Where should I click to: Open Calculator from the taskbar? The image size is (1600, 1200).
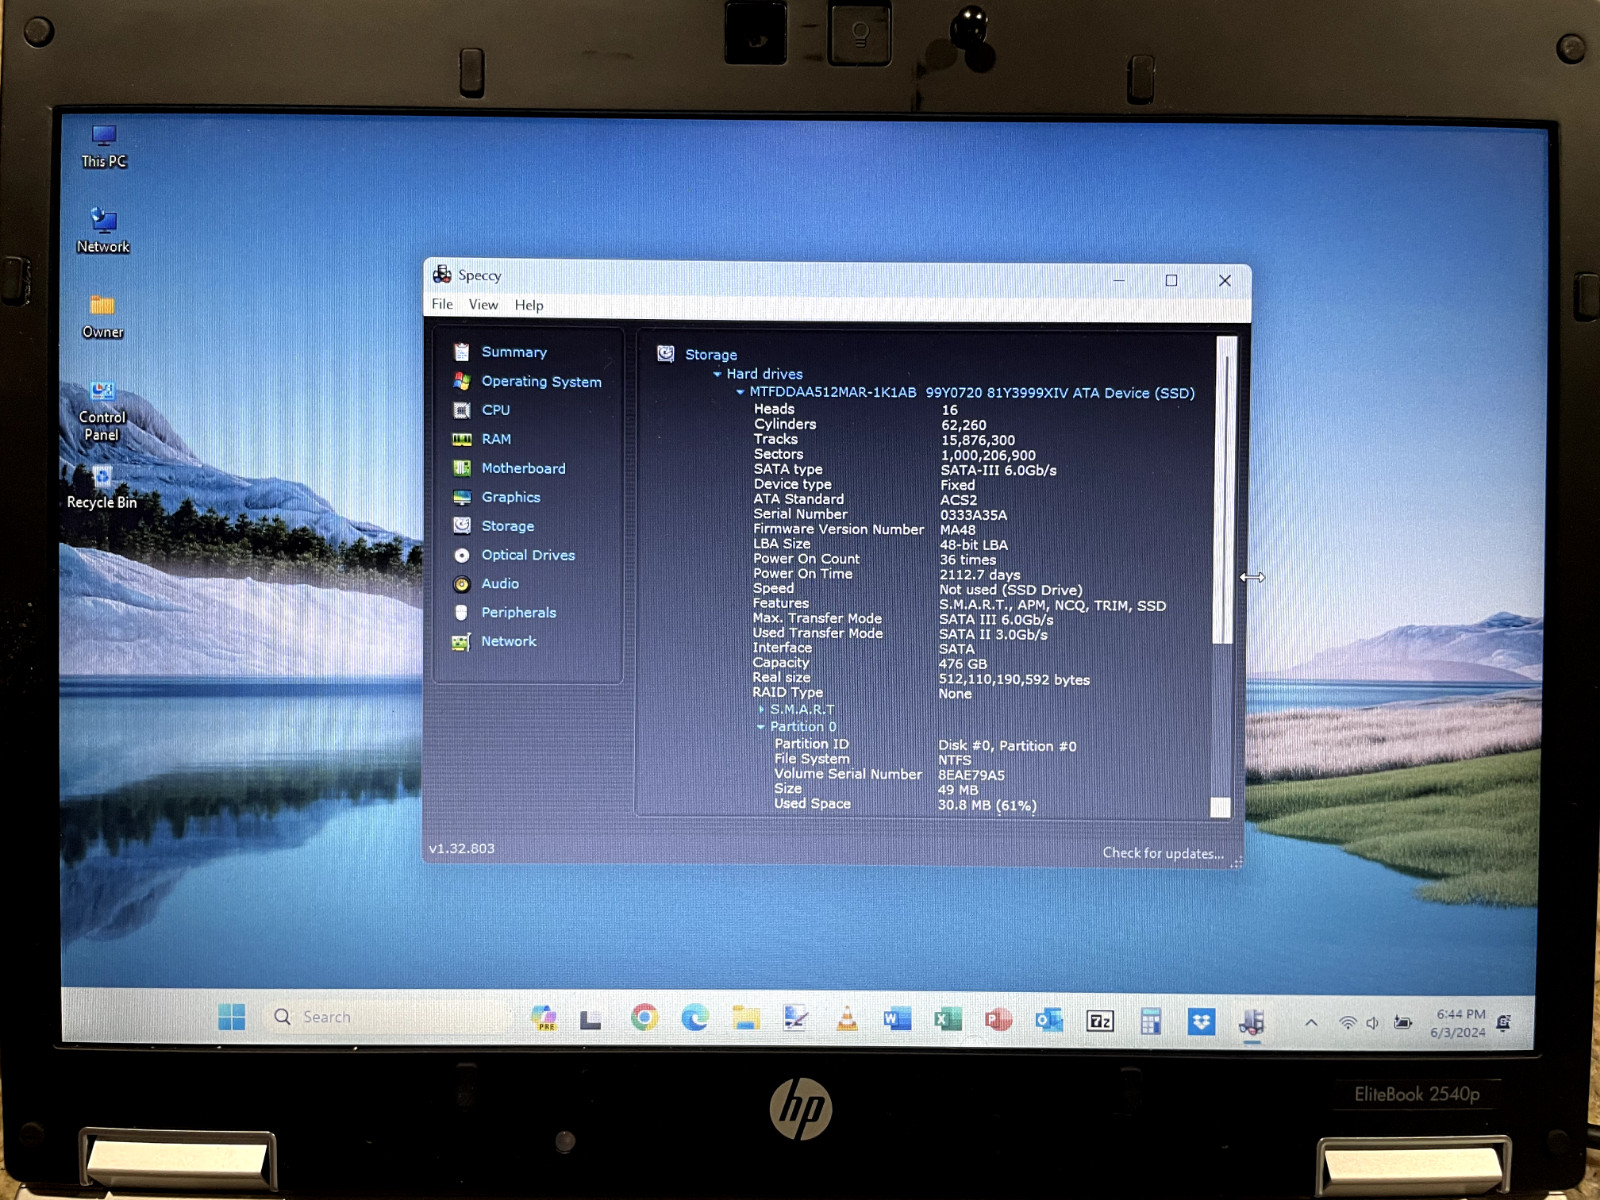(x=1151, y=1021)
